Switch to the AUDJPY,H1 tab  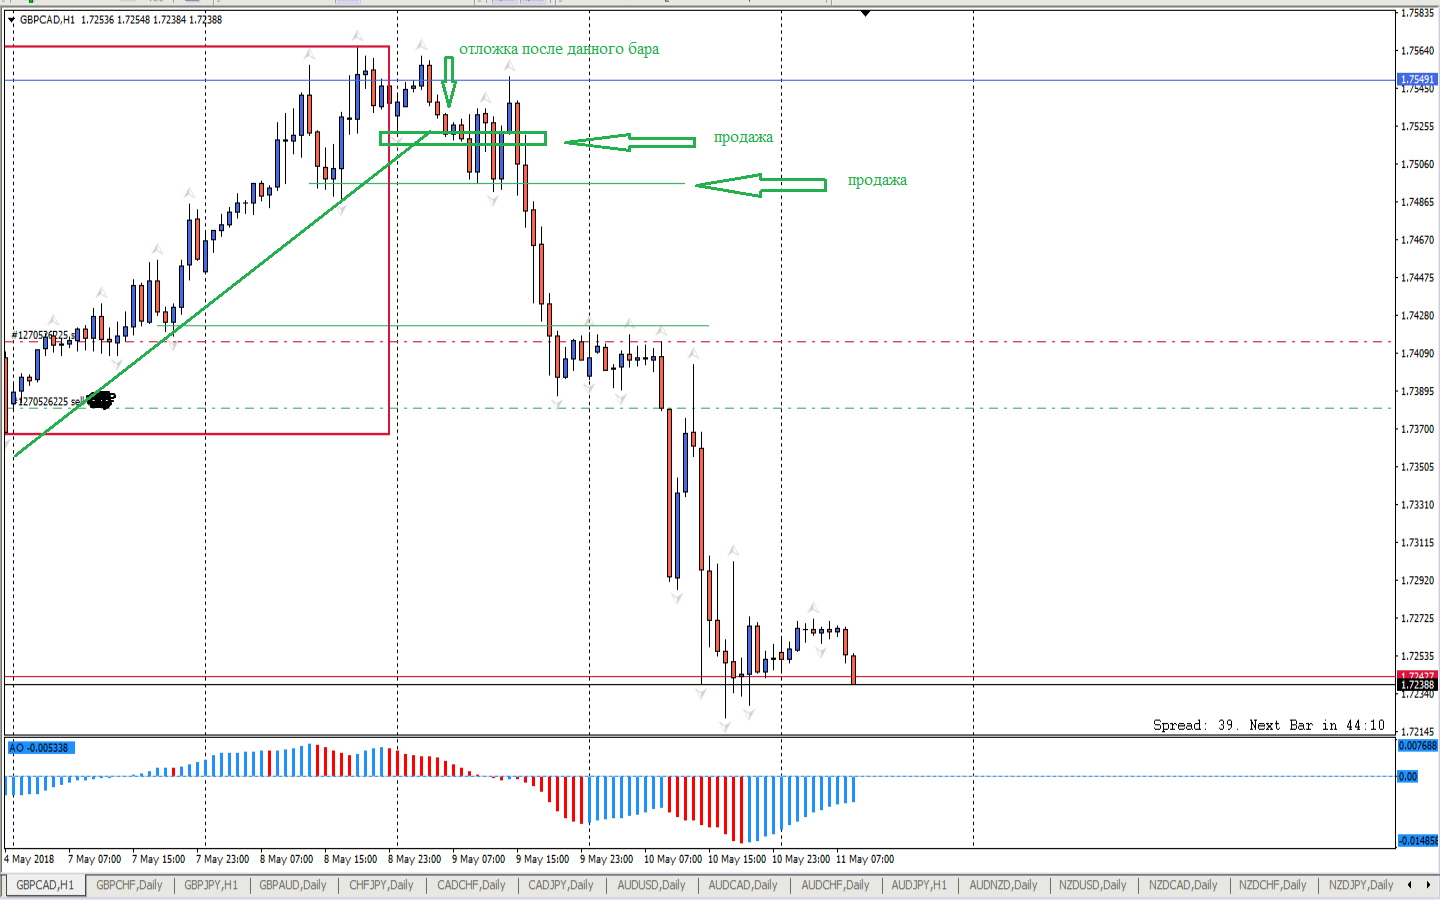point(919,885)
